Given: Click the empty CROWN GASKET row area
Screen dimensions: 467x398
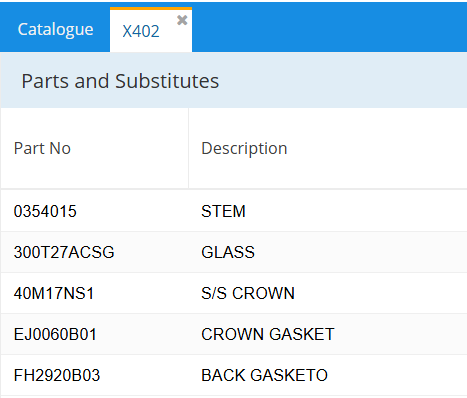Looking at the screenshot, I should click(401, 334).
